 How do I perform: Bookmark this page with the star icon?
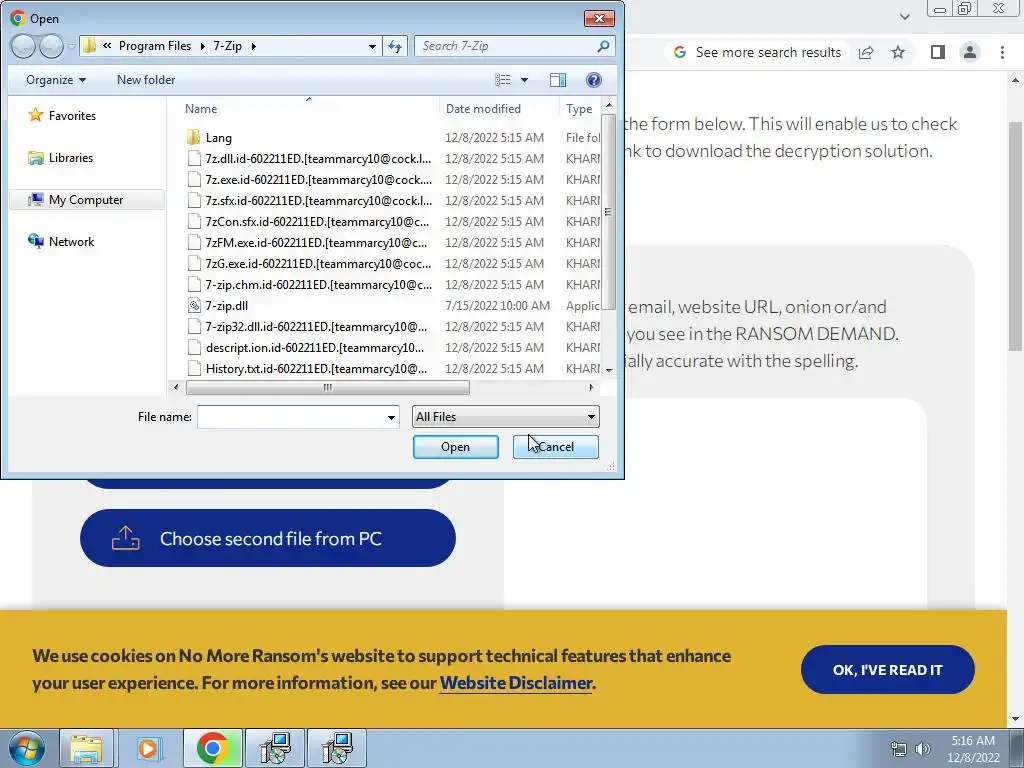(898, 52)
